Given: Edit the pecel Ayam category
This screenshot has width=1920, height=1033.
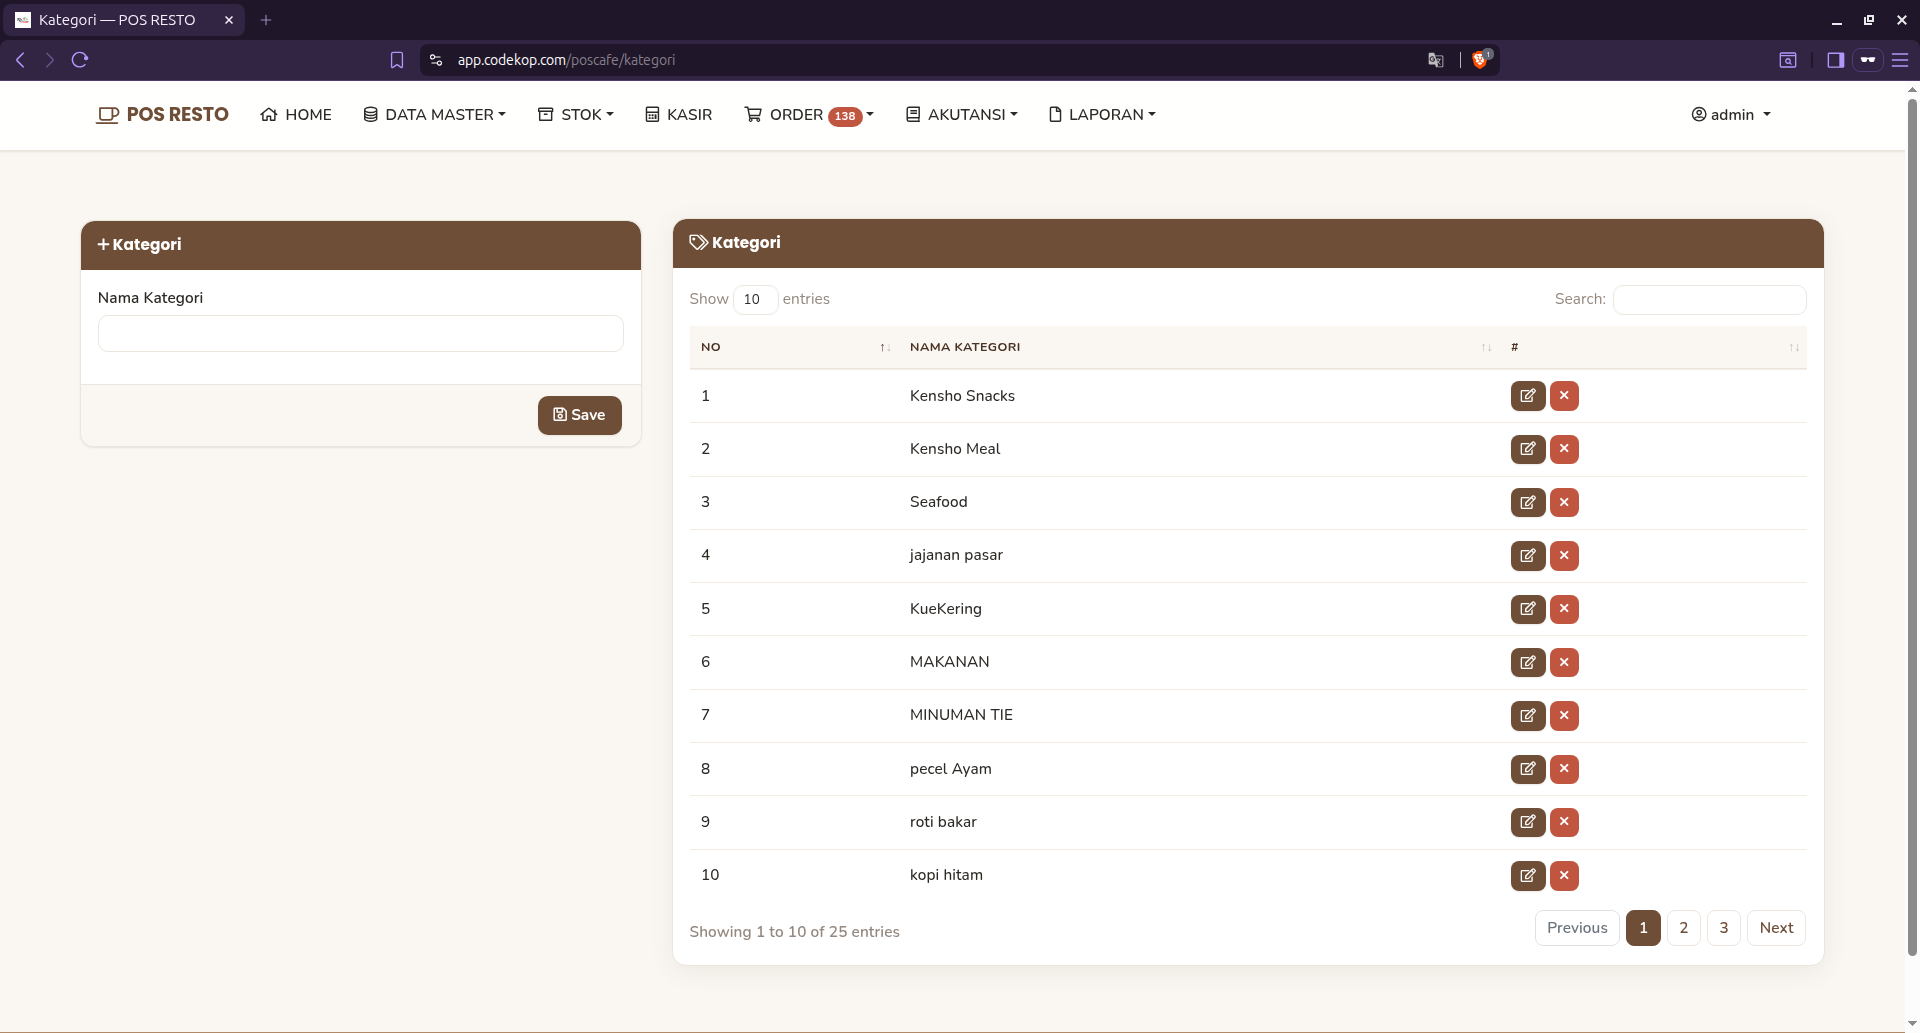Looking at the screenshot, I should [1527, 769].
